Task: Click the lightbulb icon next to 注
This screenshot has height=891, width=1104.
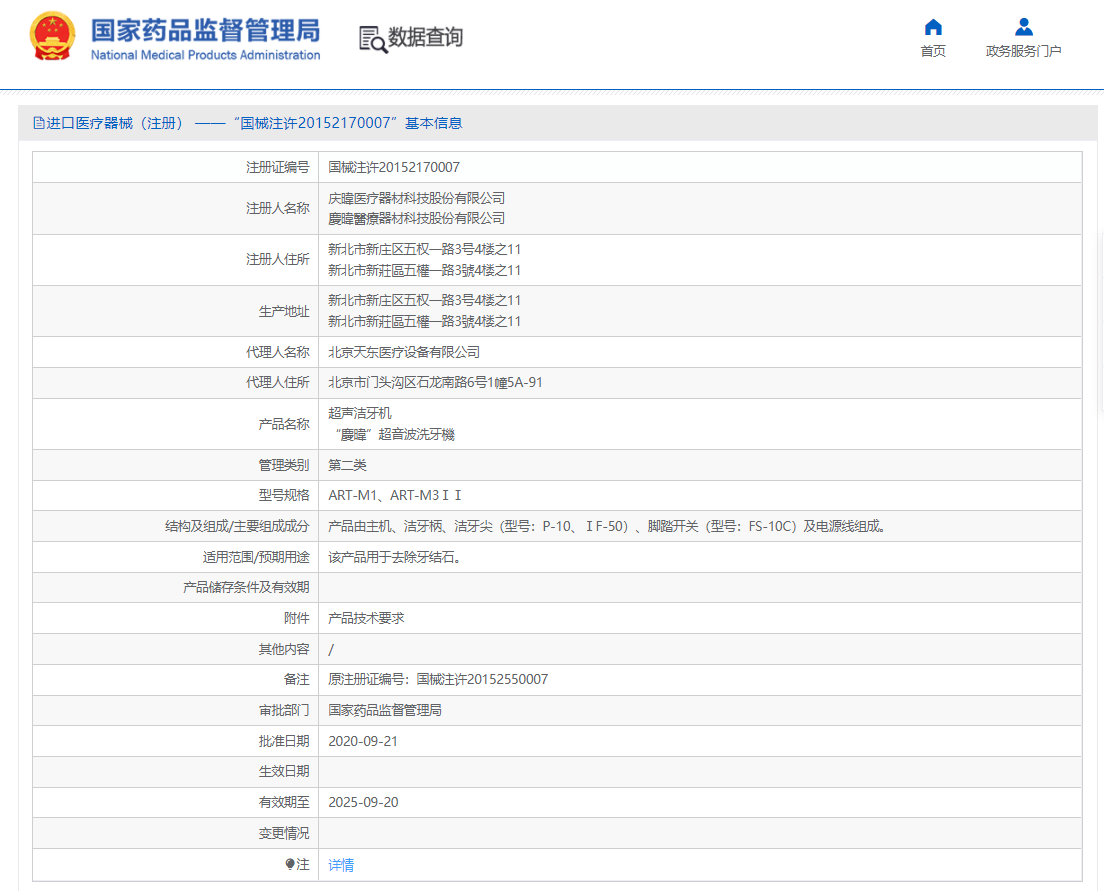Action: tap(289, 864)
